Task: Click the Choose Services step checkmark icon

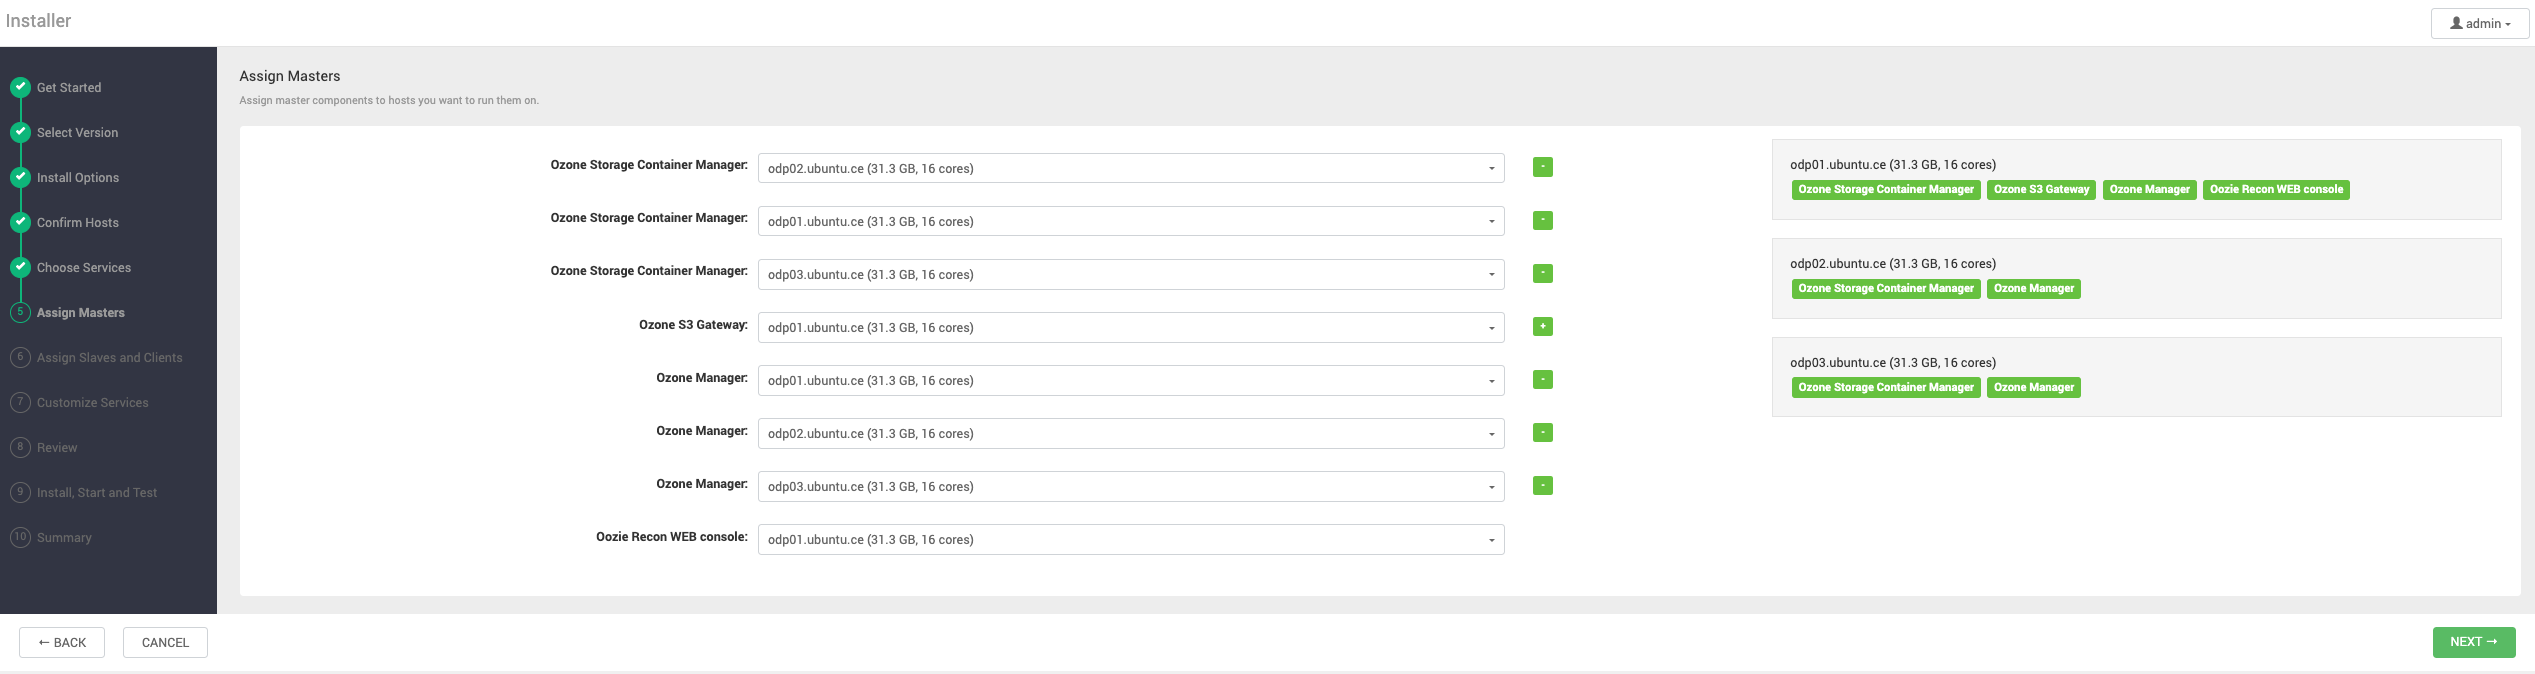Action: [20, 267]
